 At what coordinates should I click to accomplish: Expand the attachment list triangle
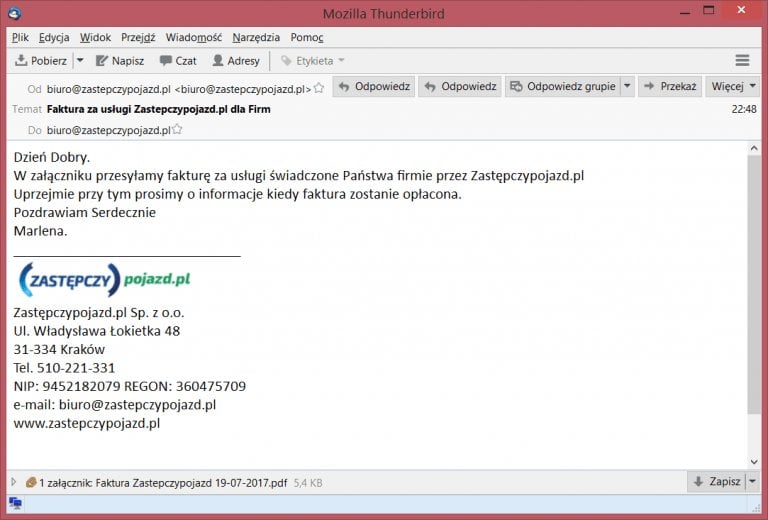(x=14, y=482)
